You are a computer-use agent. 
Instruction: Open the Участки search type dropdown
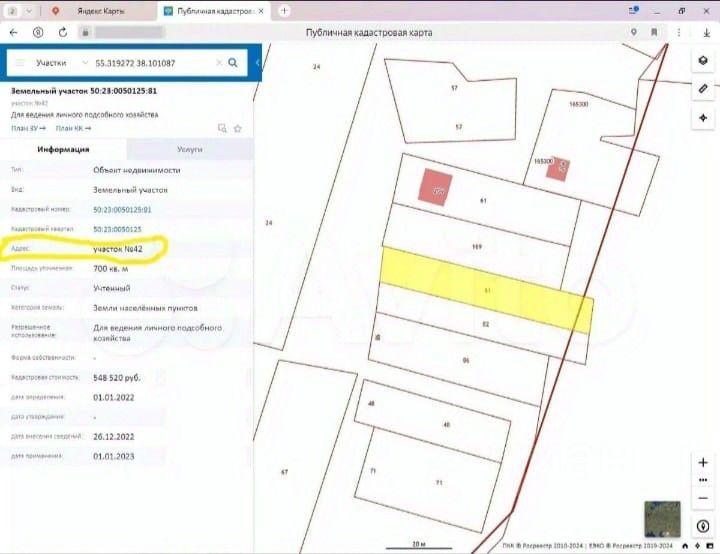(62, 63)
